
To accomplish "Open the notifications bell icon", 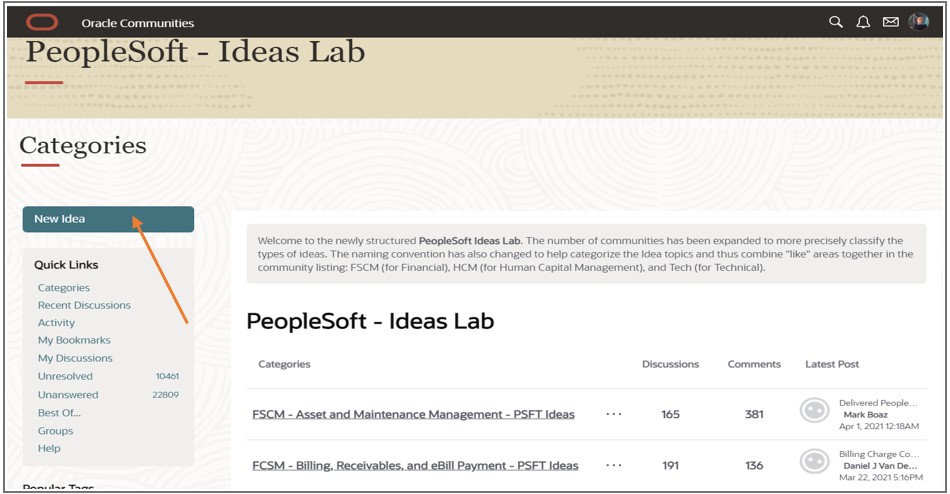I will tap(864, 22).
